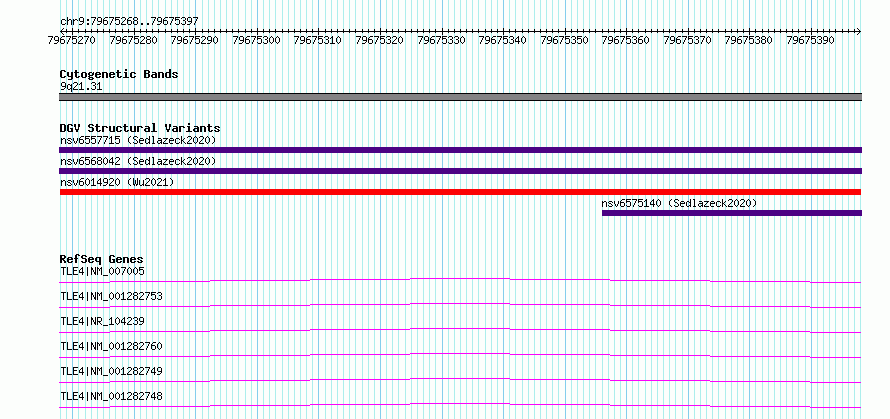This screenshot has height=419, width=890.
Task: Select the TLE4|NM_001282748 intron line
Action: point(460,405)
